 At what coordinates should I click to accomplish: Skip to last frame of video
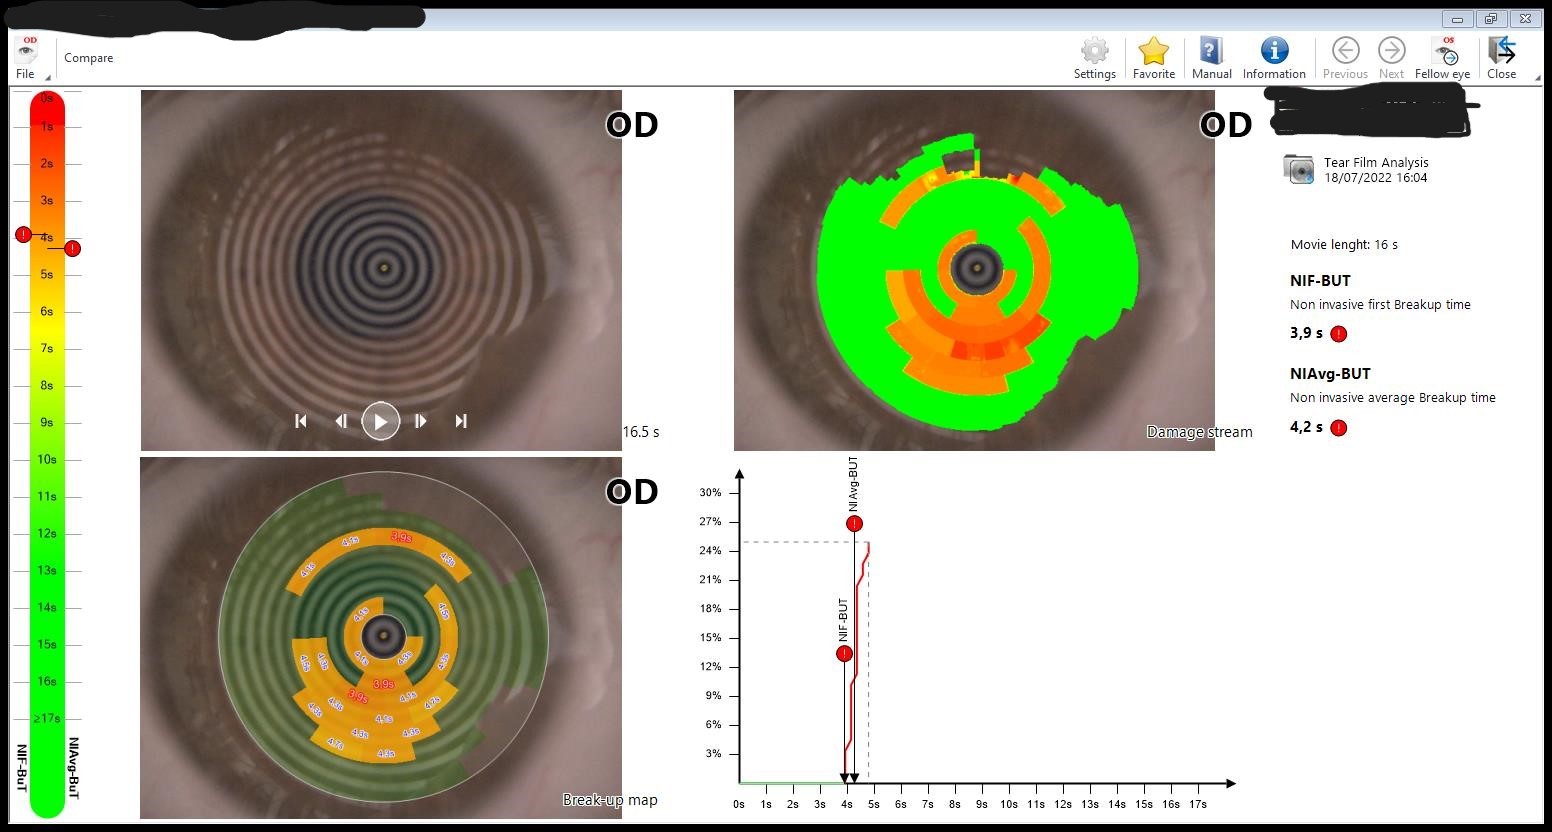point(461,421)
